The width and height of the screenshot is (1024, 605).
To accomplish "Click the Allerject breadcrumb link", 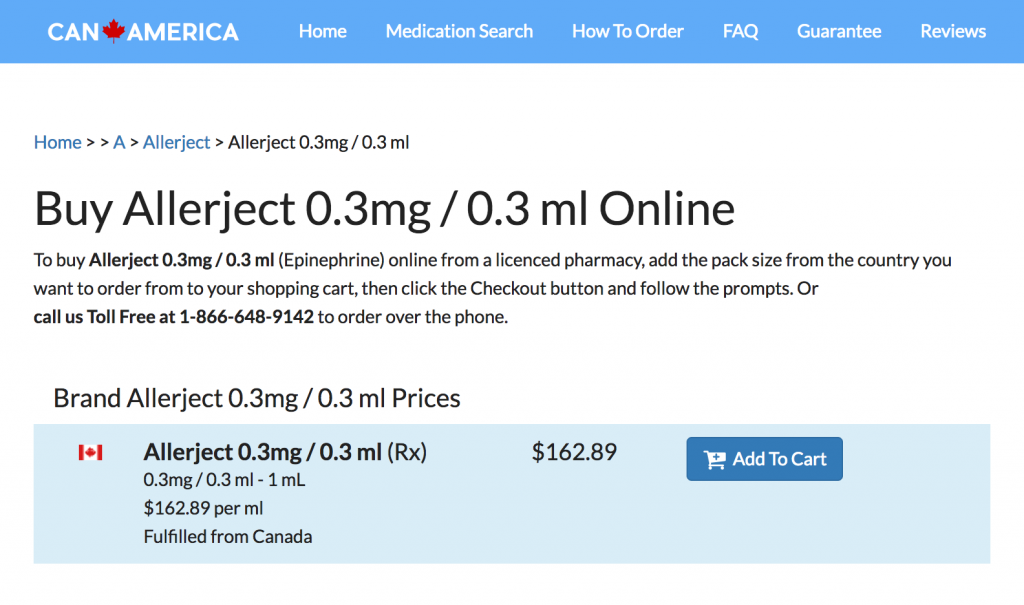I will 176,142.
